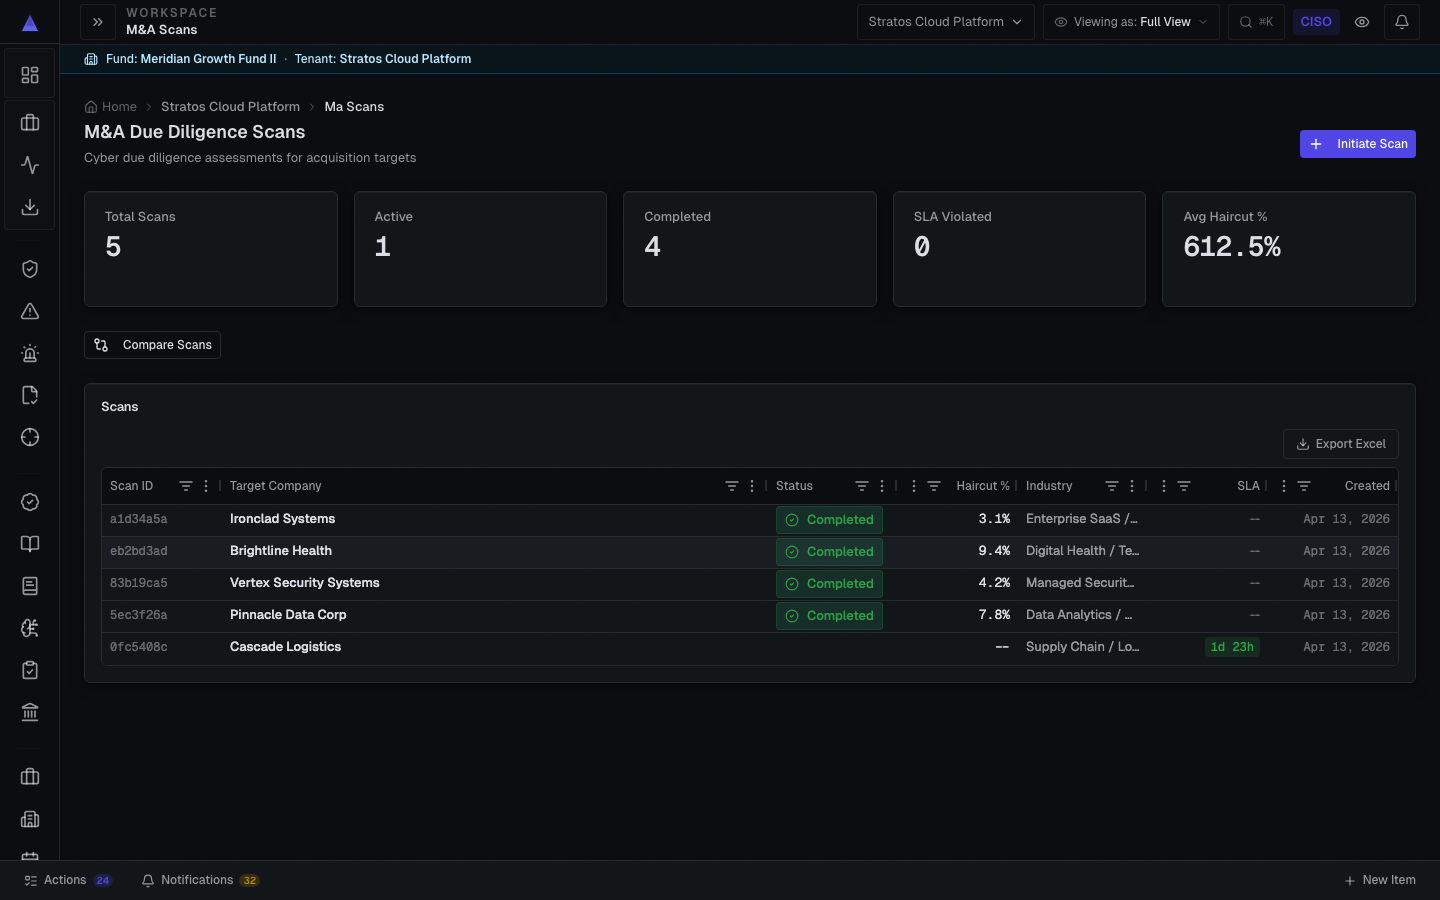
Task: Open the Status column filter icon
Action: pos(862,486)
